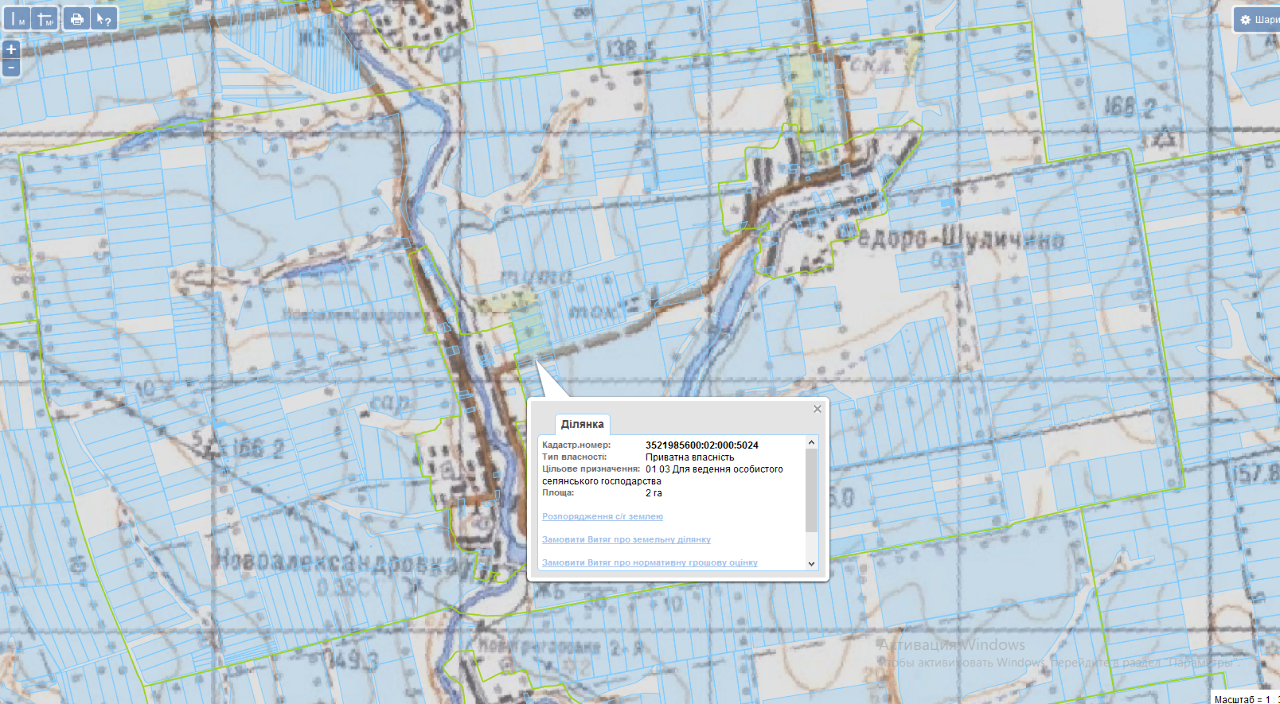Activate the identify parcel info tool

(x=104, y=19)
